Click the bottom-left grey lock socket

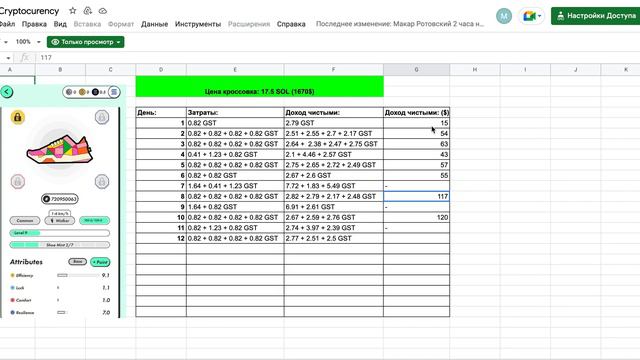pos(18,181)
